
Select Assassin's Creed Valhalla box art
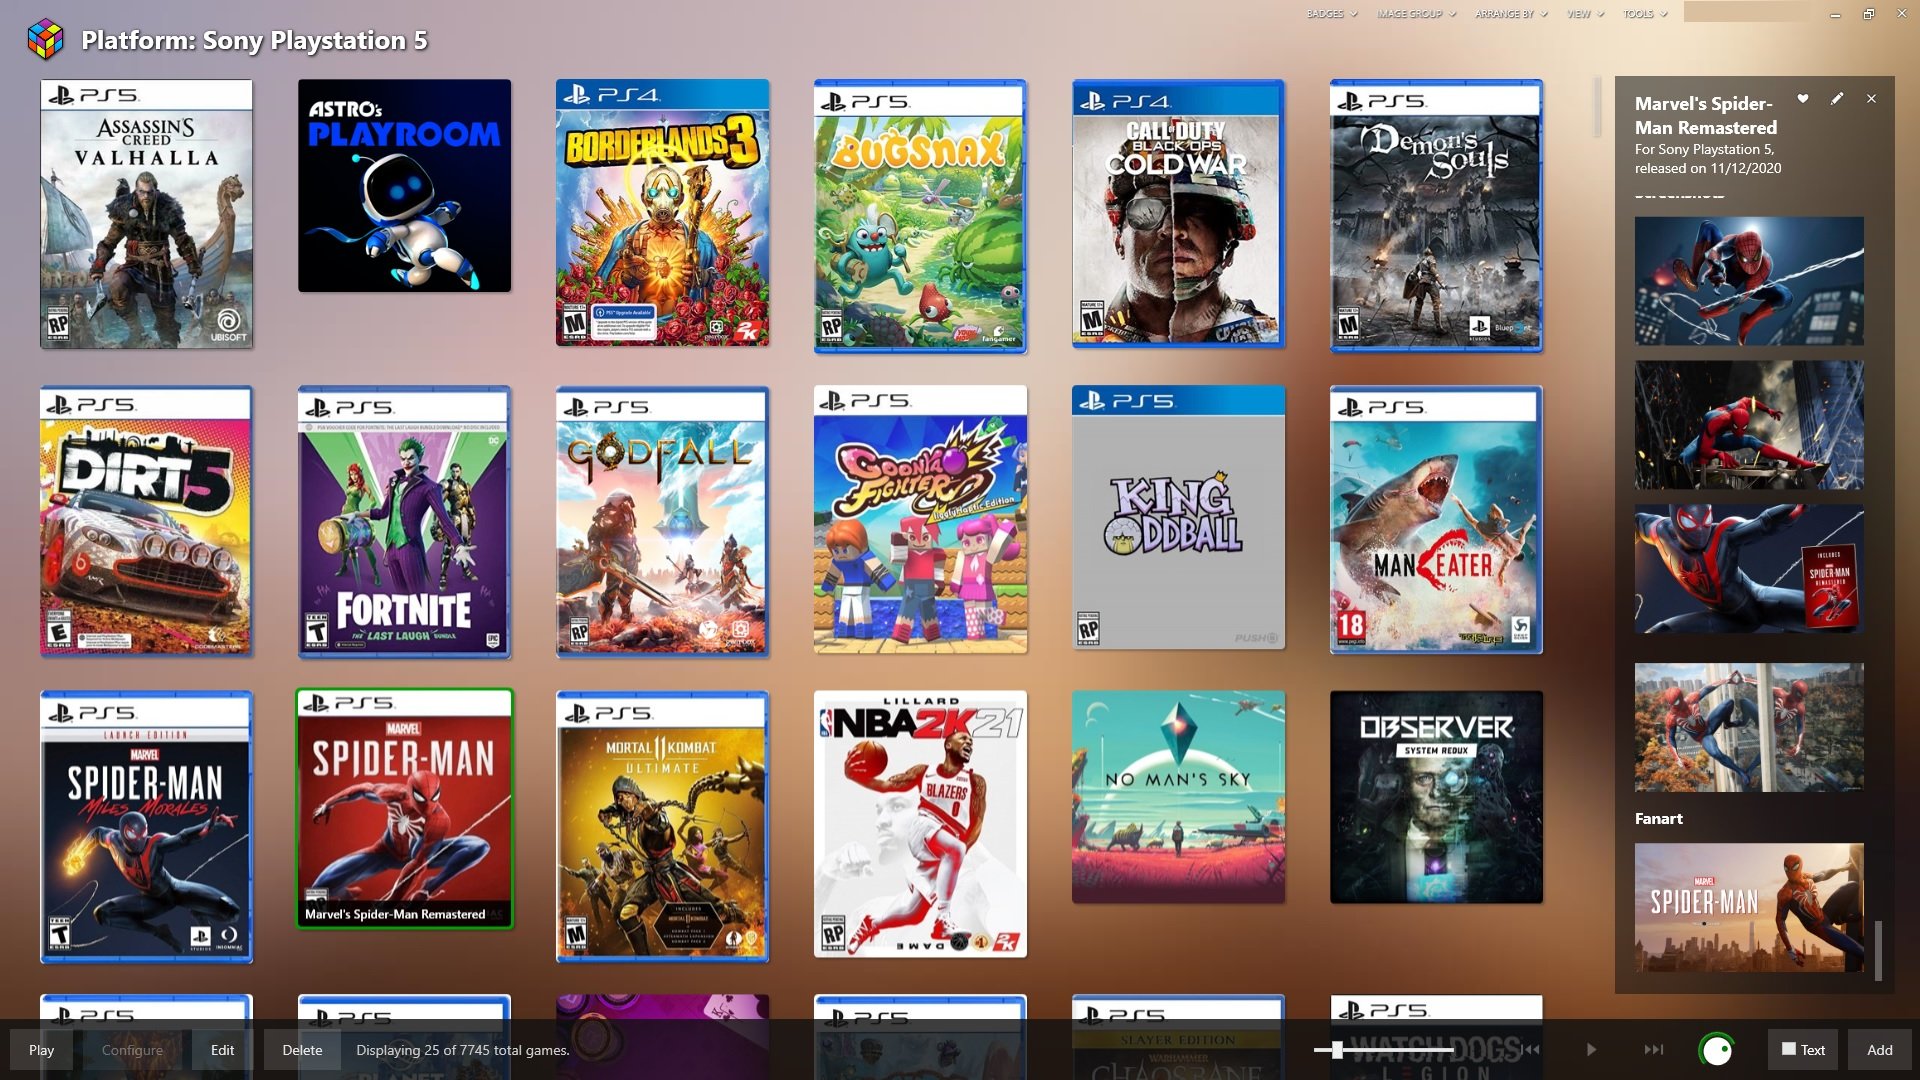(x=146, y=214)
